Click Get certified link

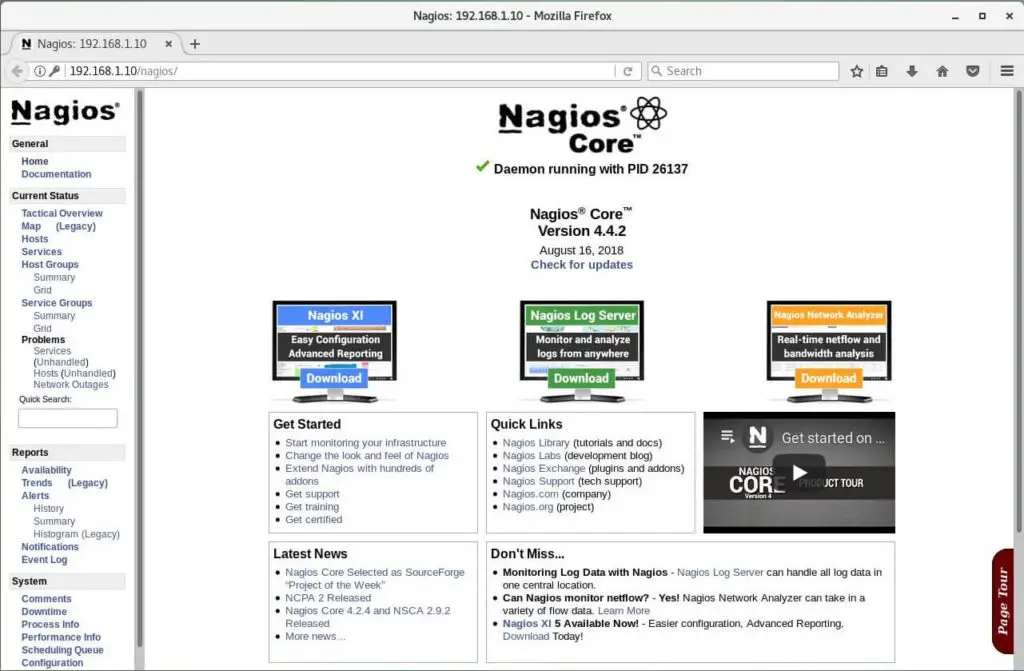coord(313,519)
